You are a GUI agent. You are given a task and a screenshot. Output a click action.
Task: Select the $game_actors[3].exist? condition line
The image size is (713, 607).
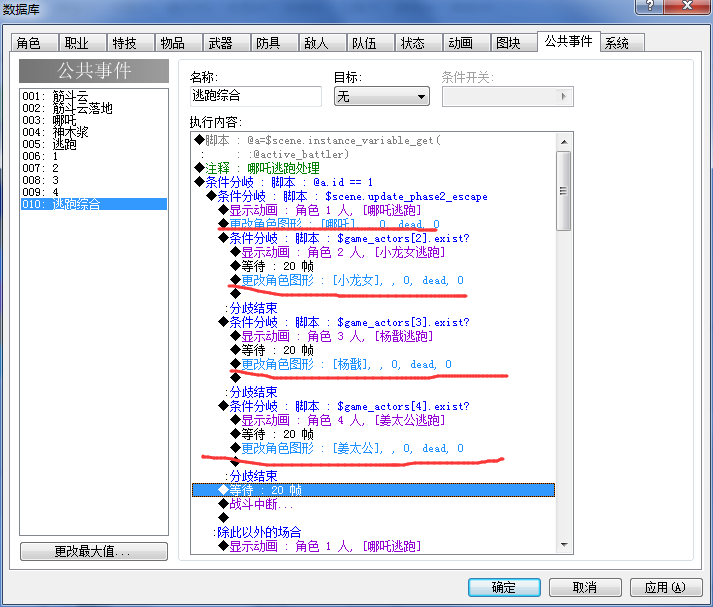point(373,322)
